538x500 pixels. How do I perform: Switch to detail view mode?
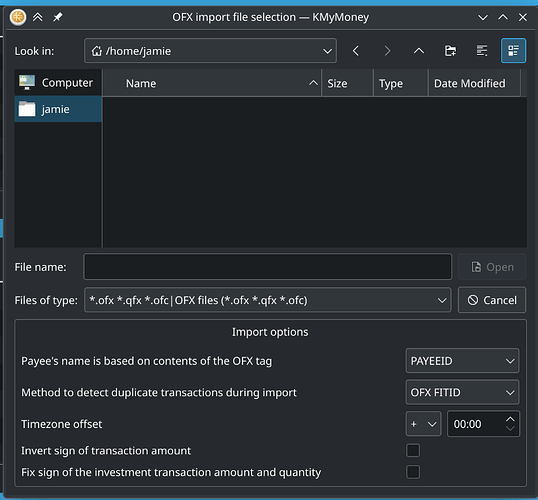pos(513,51)
